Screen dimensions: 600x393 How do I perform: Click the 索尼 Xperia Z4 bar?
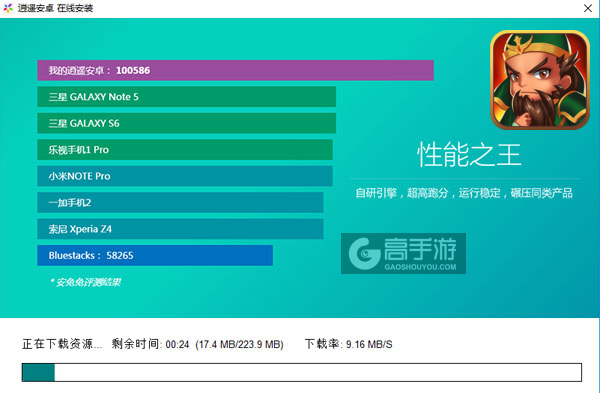180,229
